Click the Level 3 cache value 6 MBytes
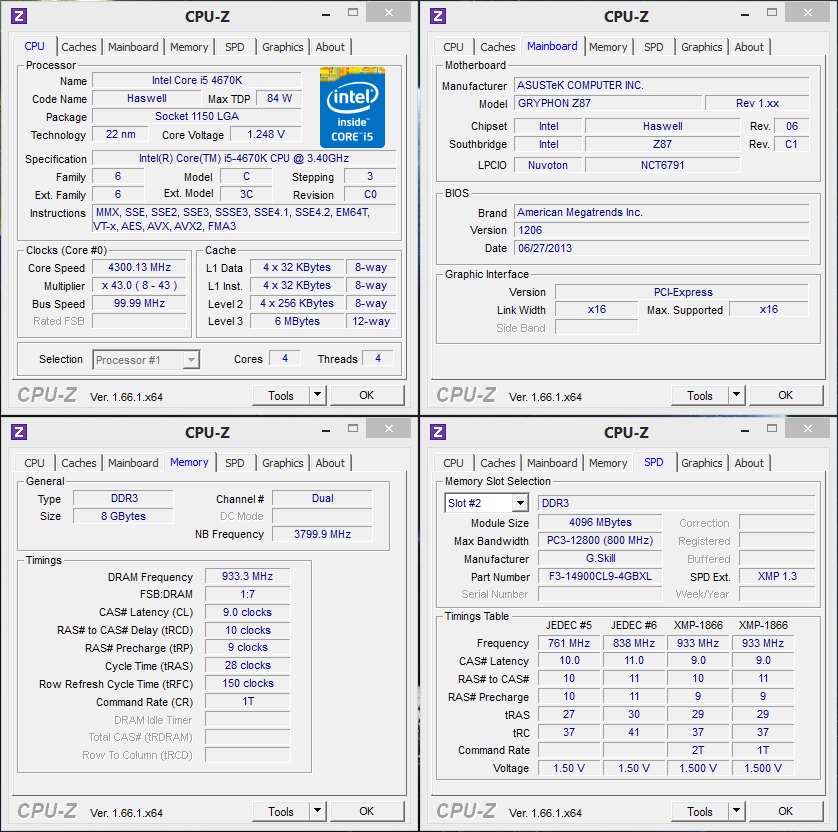 coord(297,321)
